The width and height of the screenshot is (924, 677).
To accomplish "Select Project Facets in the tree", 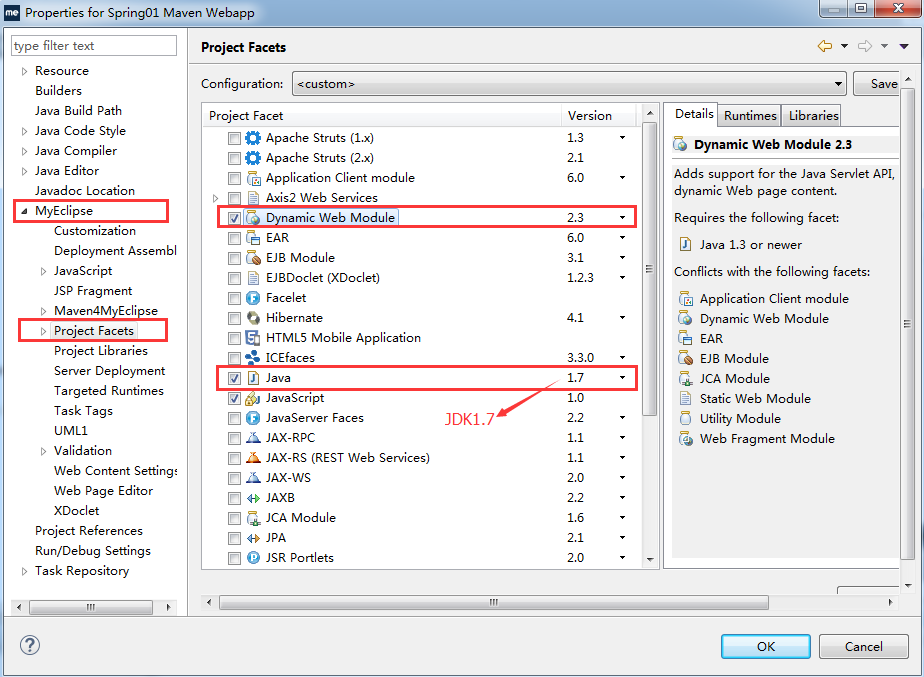I will pyautogui.click(x=94, y=331).
